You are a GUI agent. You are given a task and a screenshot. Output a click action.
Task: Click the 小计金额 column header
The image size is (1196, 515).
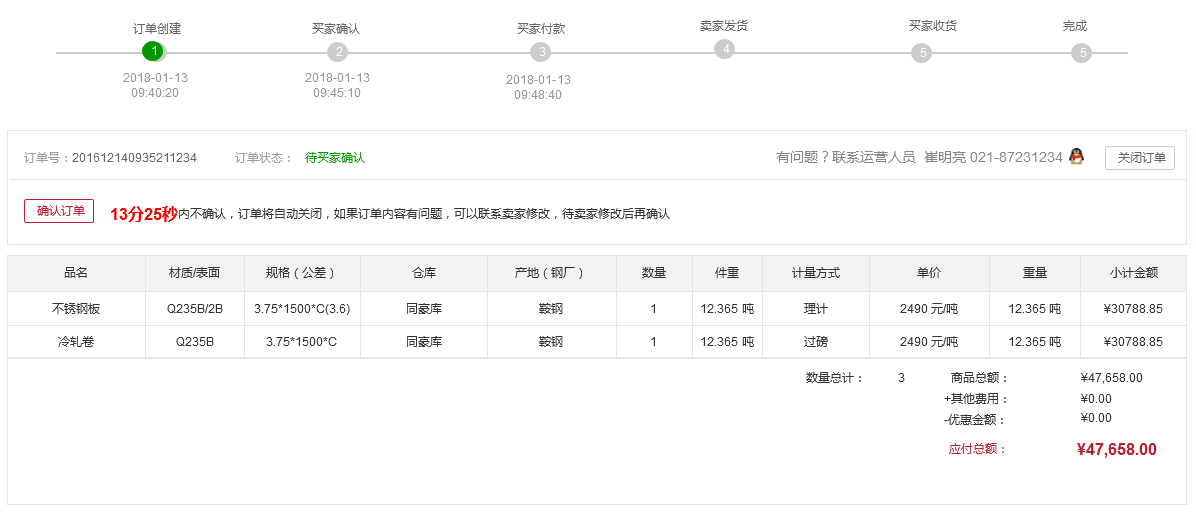1133,273
